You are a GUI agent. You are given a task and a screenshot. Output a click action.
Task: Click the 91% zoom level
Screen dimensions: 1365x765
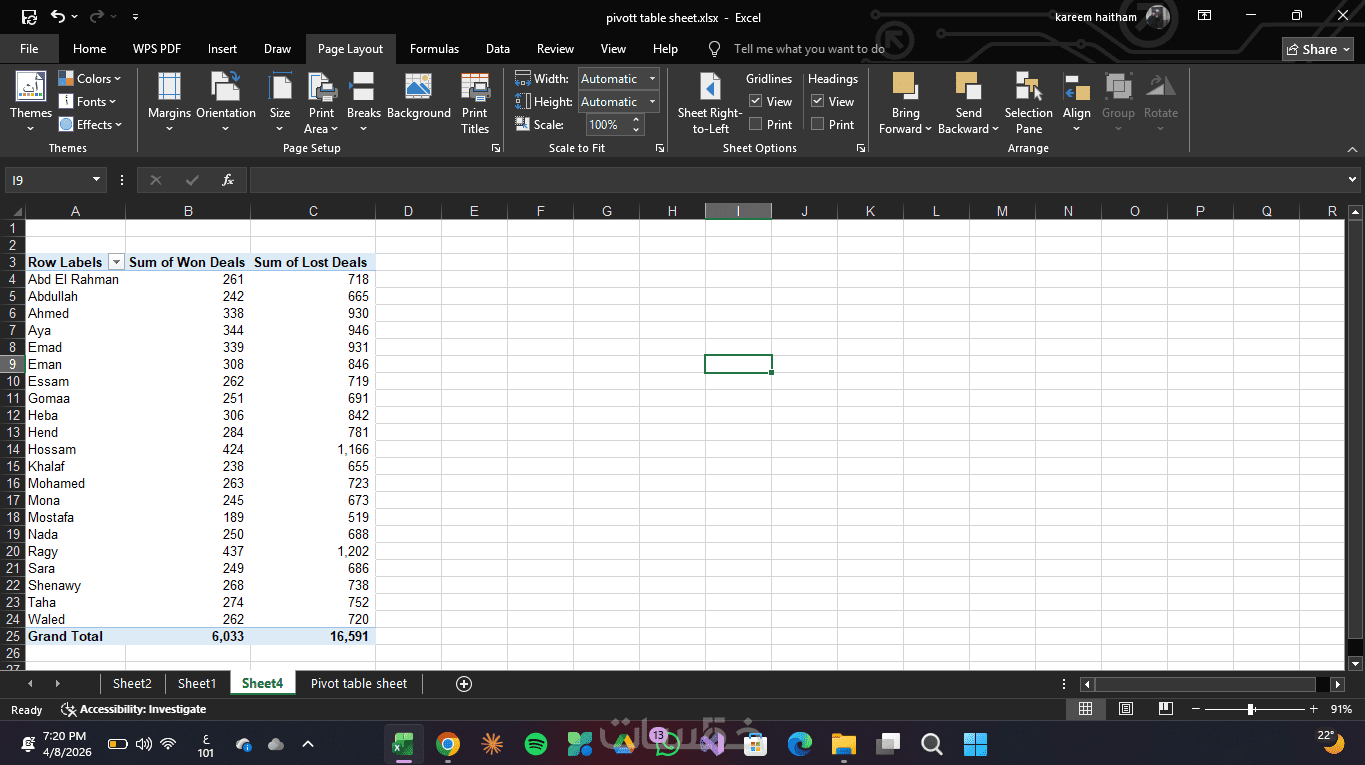tap(1341, 709)
